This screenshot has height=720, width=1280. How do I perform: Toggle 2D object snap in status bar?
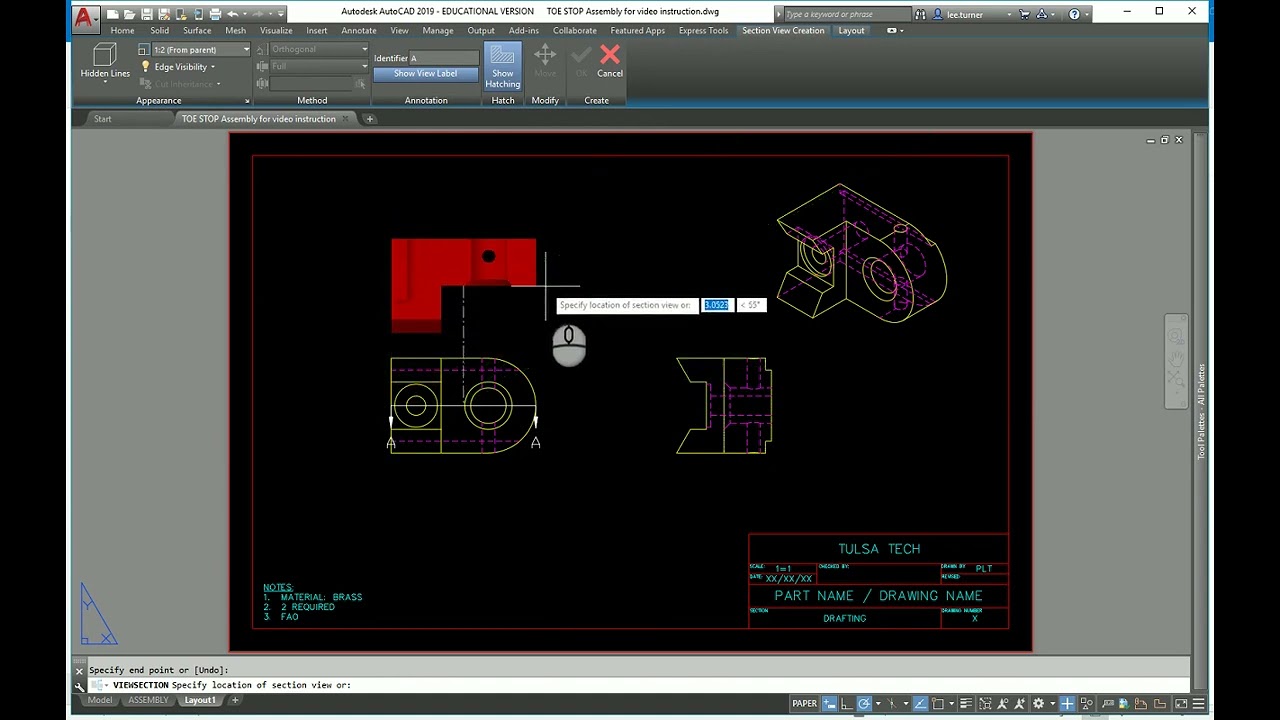pyautogui.click(x=937, y=704)
